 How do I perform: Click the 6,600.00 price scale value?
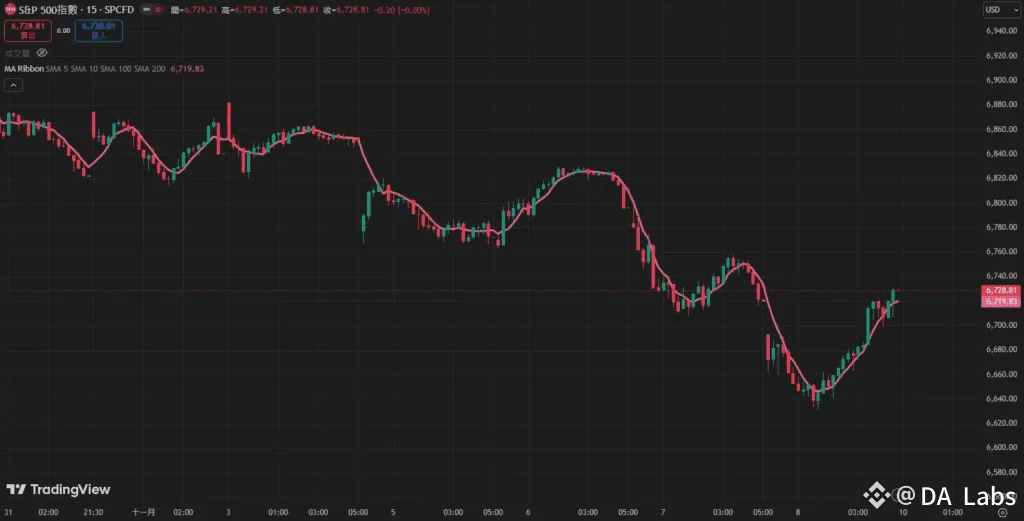tap(1001, 447)
